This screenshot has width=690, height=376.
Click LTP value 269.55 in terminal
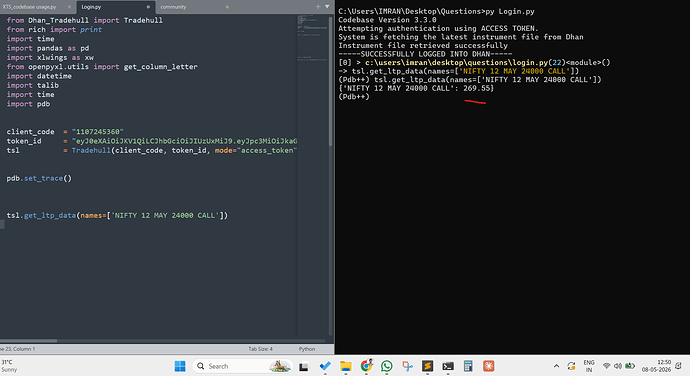tap(477, 88)
